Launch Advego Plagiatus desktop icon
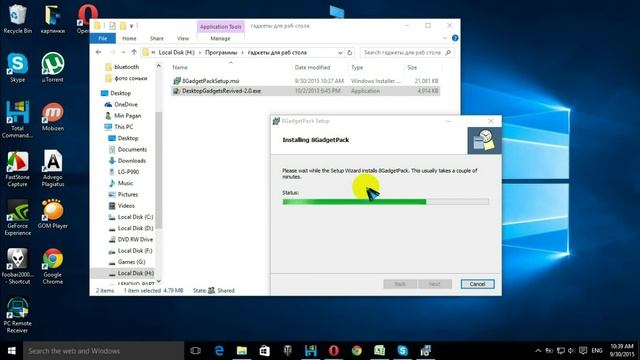The width and height of the screenshot is (640, 360). coord(53,169)
